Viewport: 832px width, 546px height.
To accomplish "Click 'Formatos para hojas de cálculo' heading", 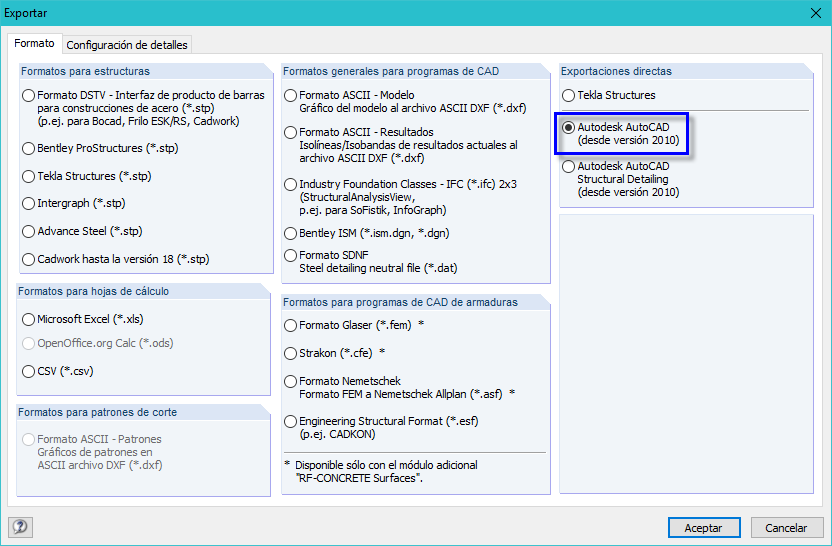I will pos(93,291).
